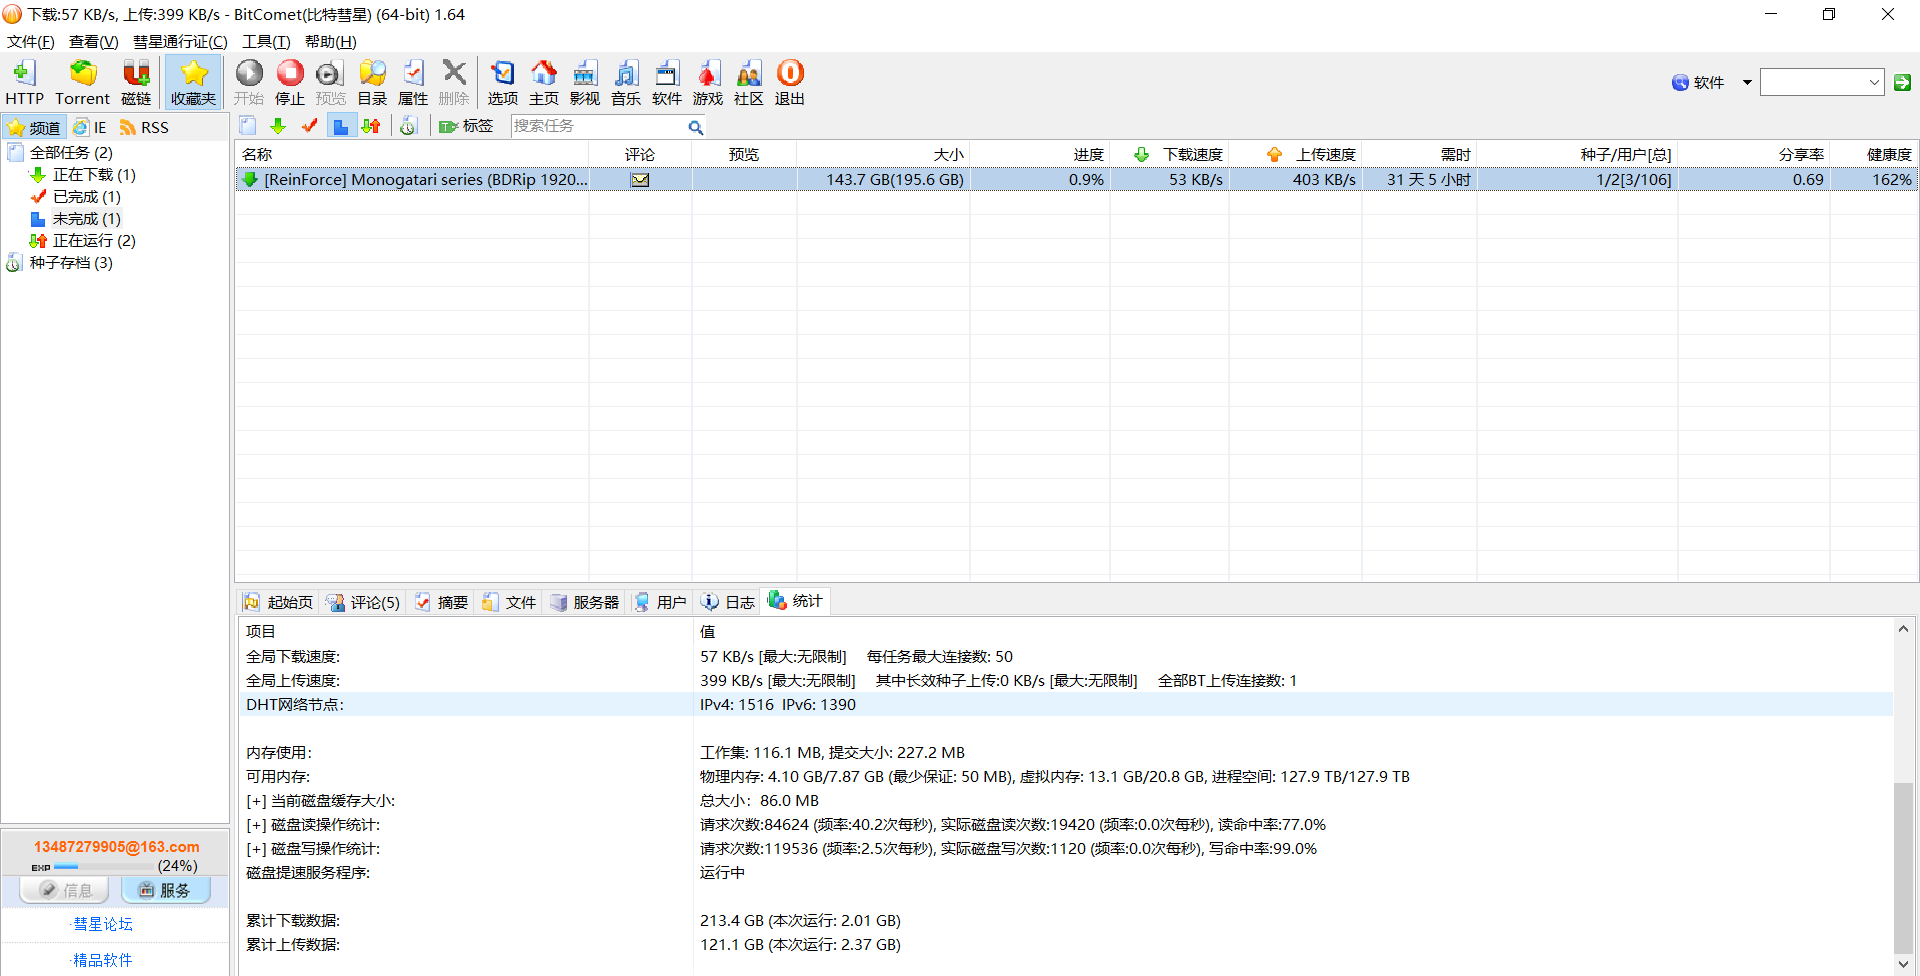Click the search magnifier icon
The width and height of the screenshot is (1920, 976).
click(x=696, y=127)
